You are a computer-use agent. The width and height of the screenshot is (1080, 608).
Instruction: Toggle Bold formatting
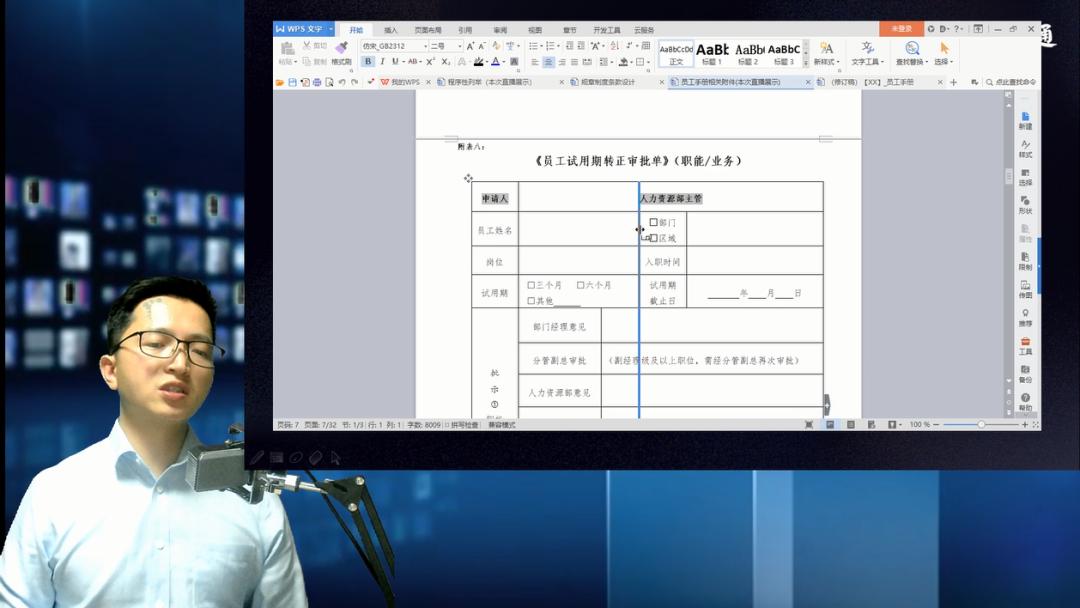point(368,62)
